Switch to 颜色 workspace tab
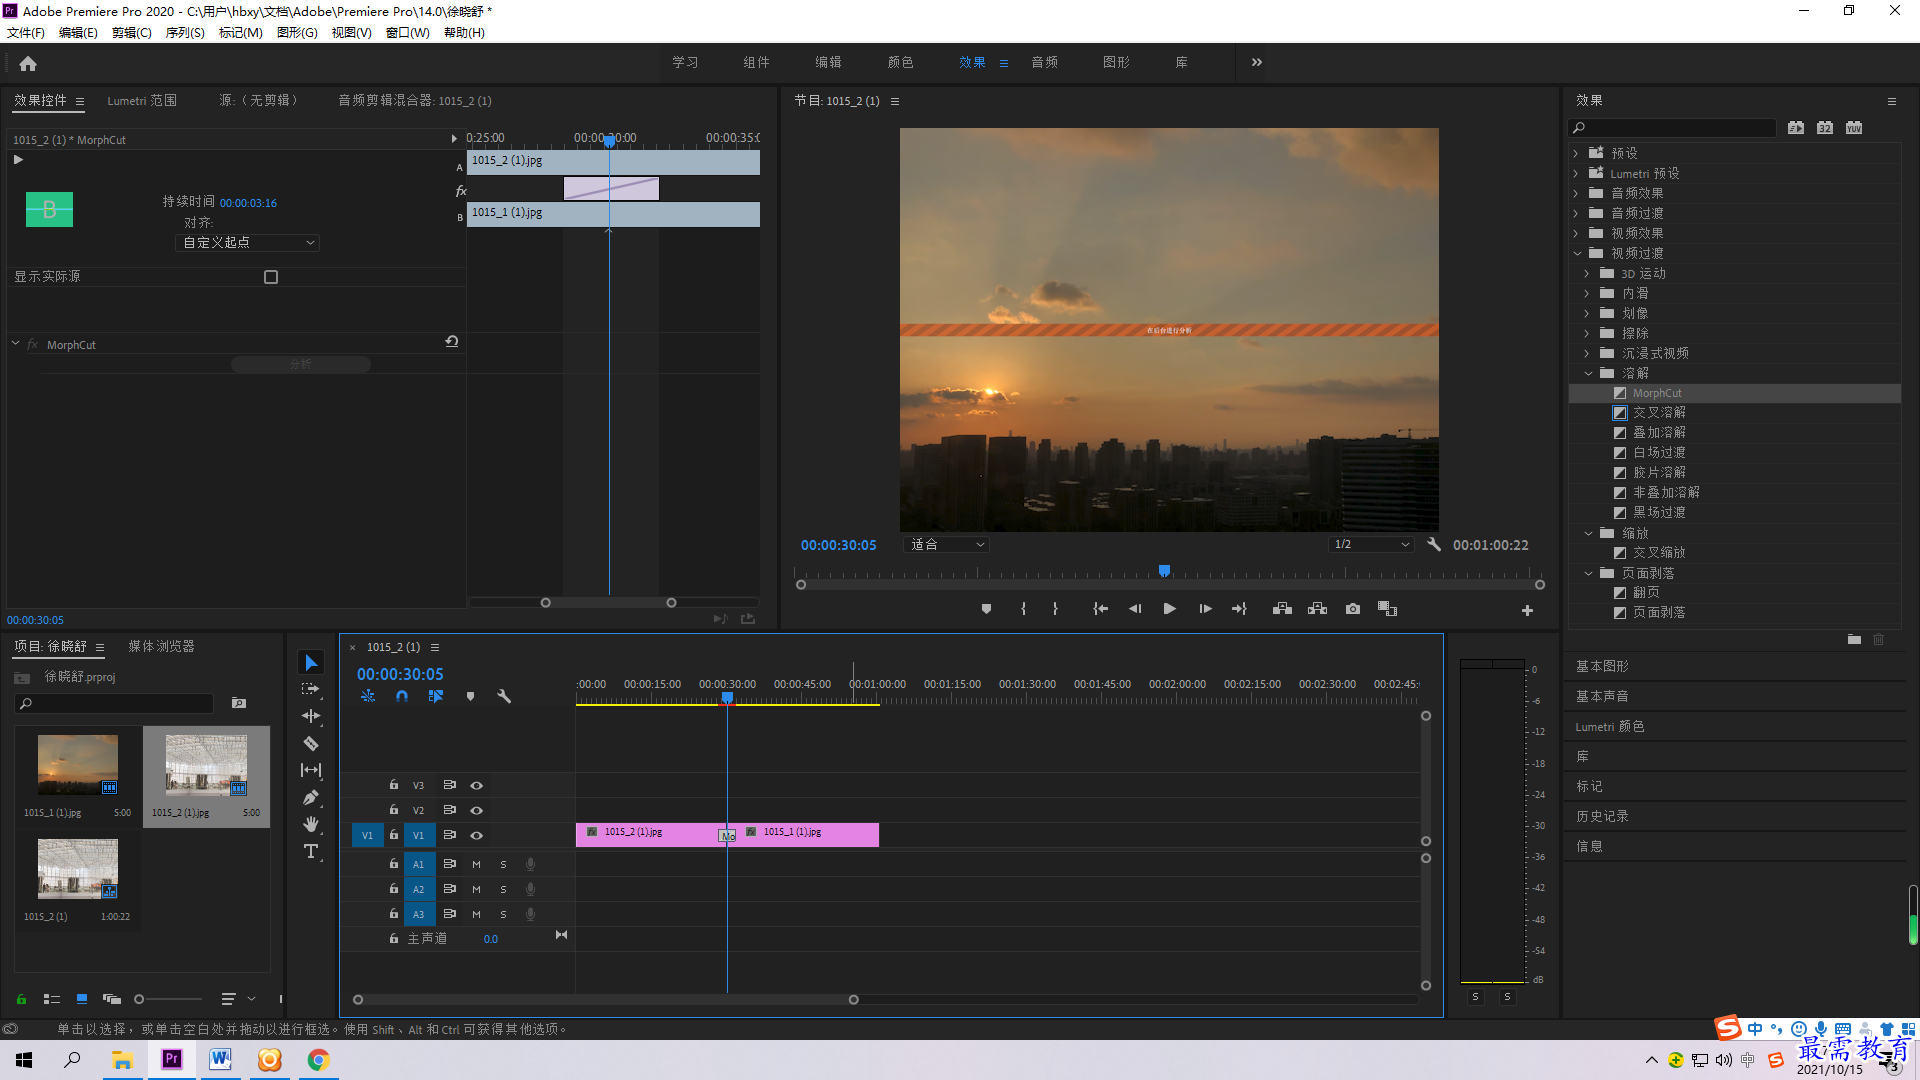The width and height of the screenshot is (1920, 1080). pos(900,62)
